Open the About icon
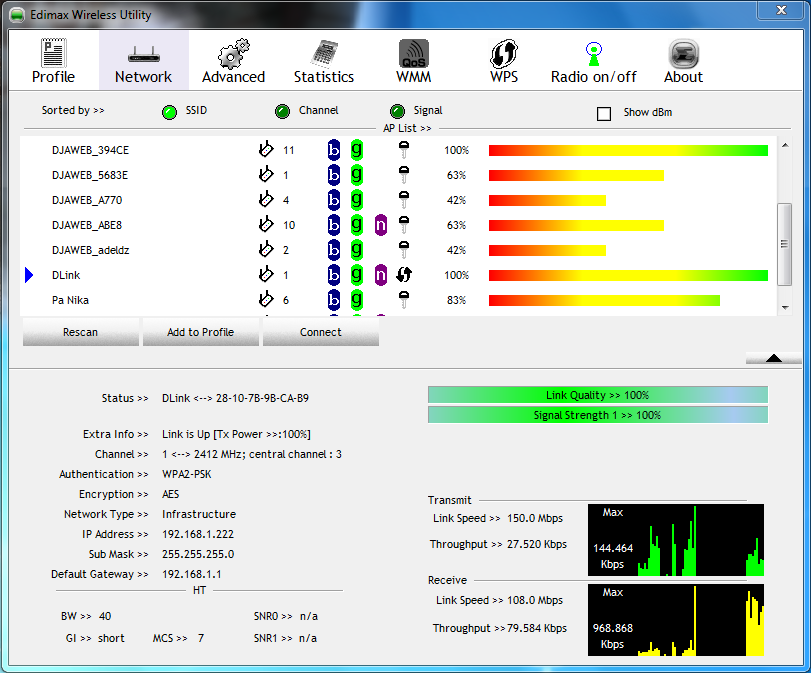 [684, 54]
